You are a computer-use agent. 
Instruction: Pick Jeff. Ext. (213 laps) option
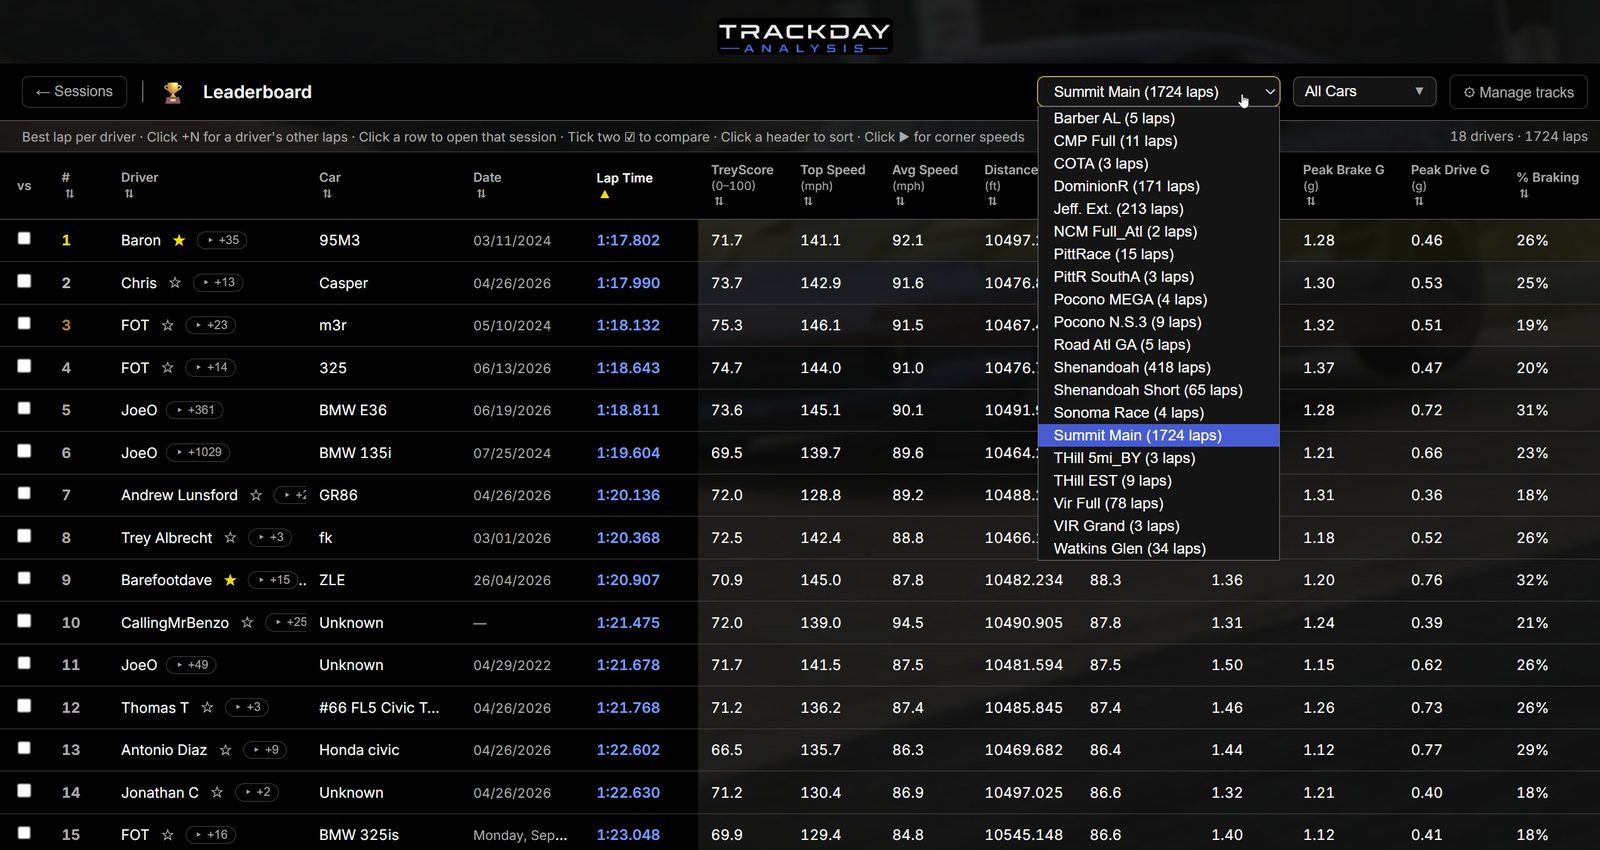pos(1158,209)
